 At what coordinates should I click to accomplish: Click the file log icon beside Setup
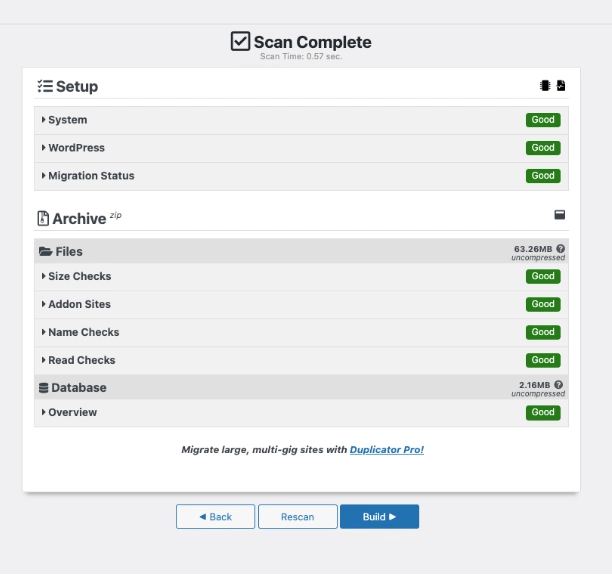pyautogui.click(x=561, y=86)
